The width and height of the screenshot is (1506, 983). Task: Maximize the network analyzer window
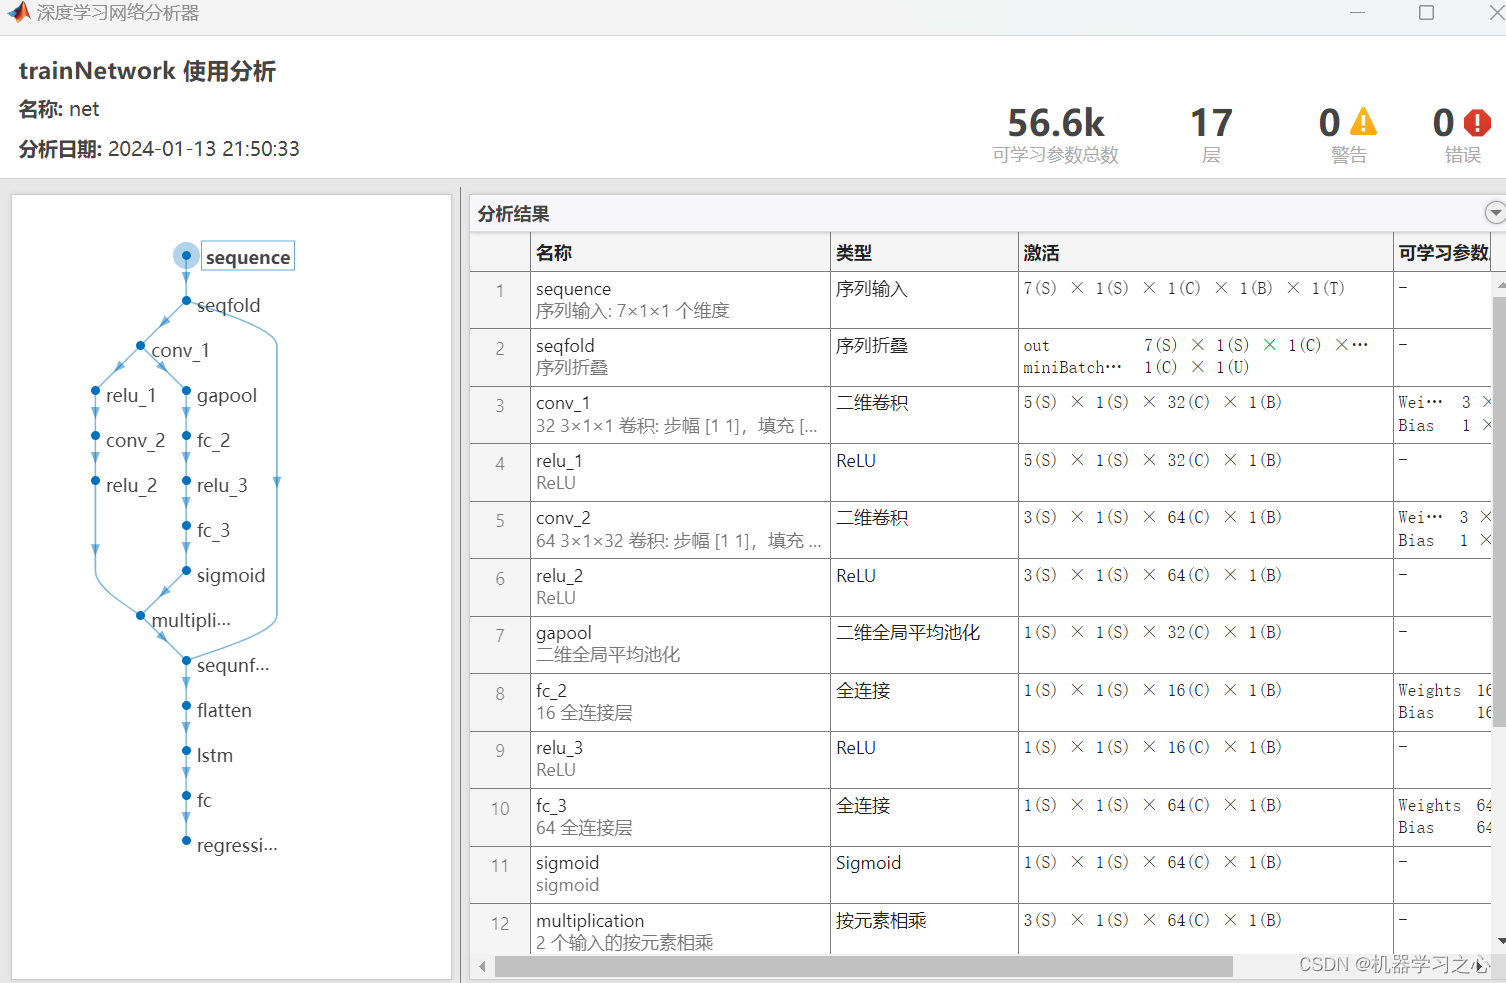(x=1427, y=12)
